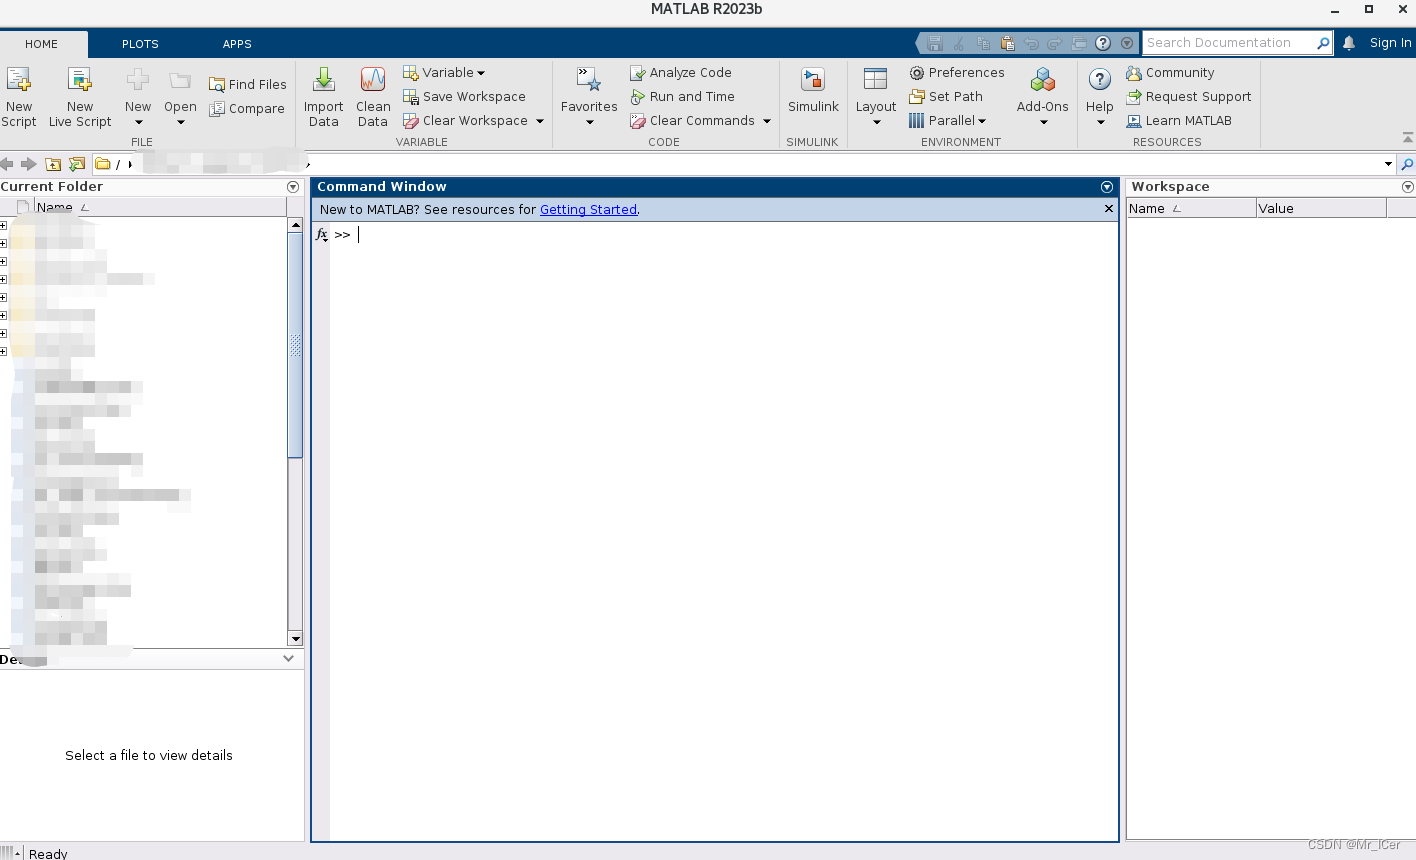Open the Community resource
Viewport: 1416px width, 860px height.
(x=1170, y=72)
